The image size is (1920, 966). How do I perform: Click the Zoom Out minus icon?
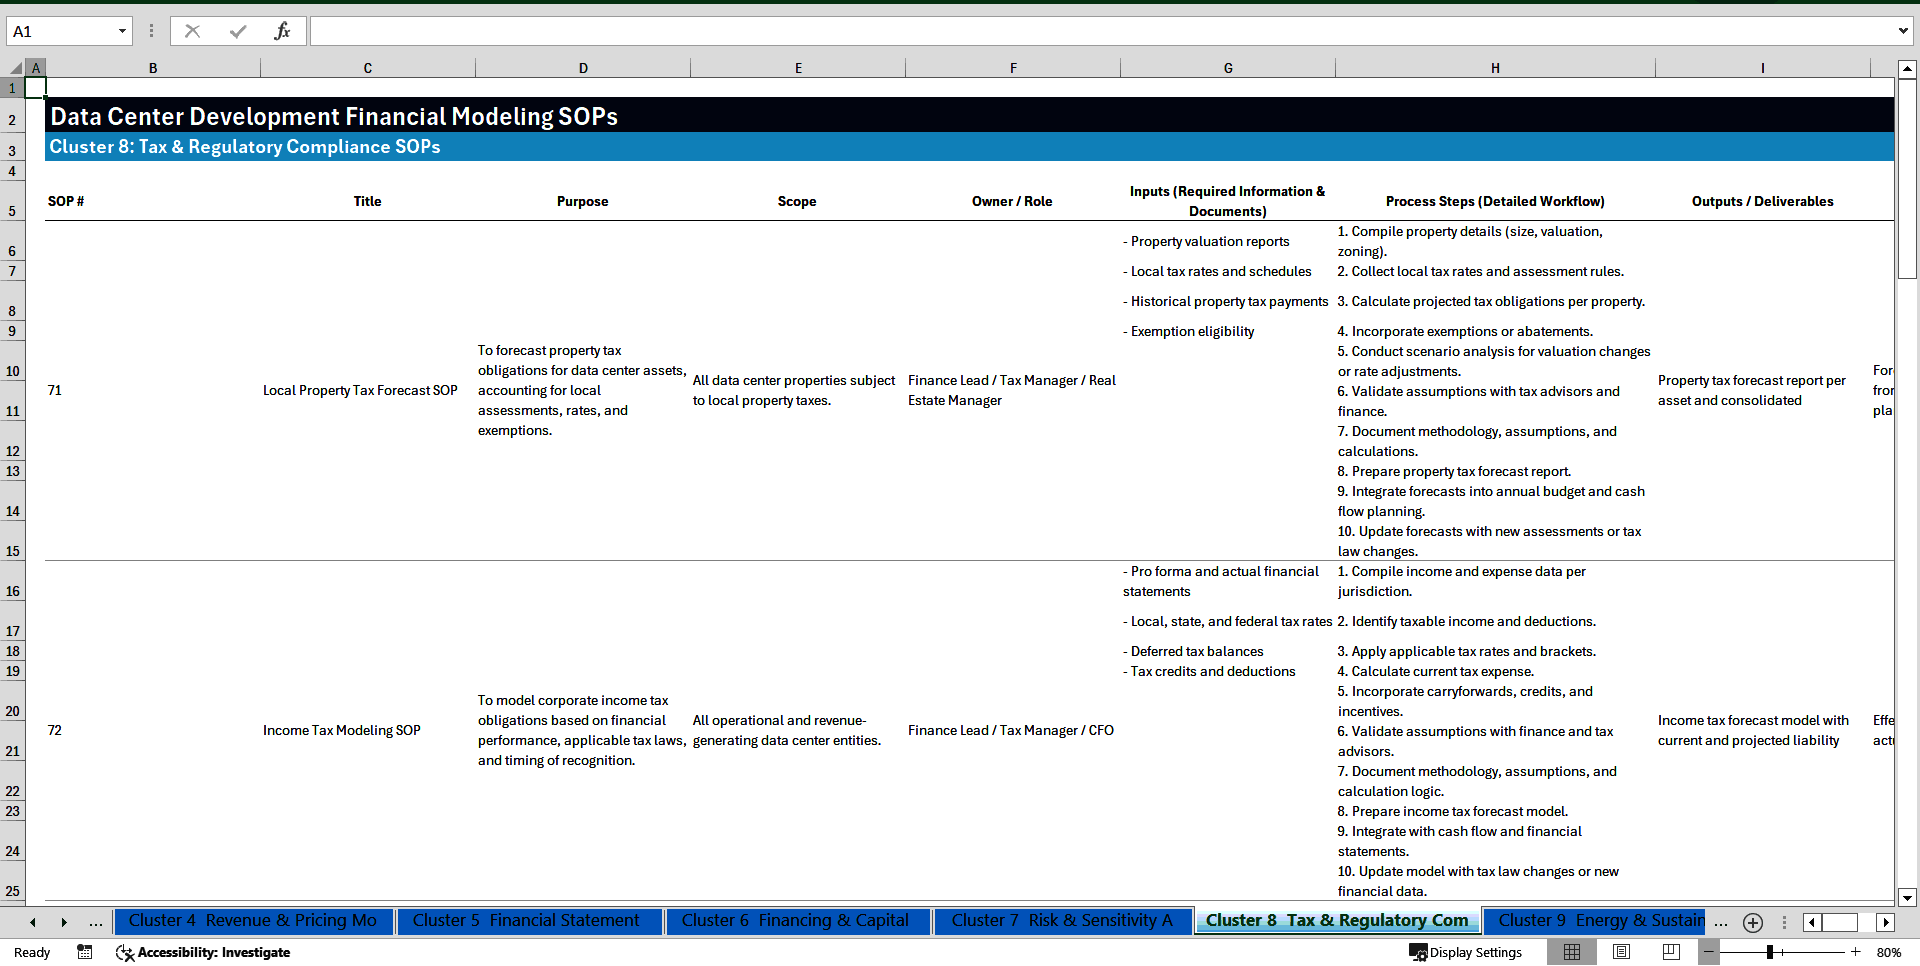pos(1709,952)
